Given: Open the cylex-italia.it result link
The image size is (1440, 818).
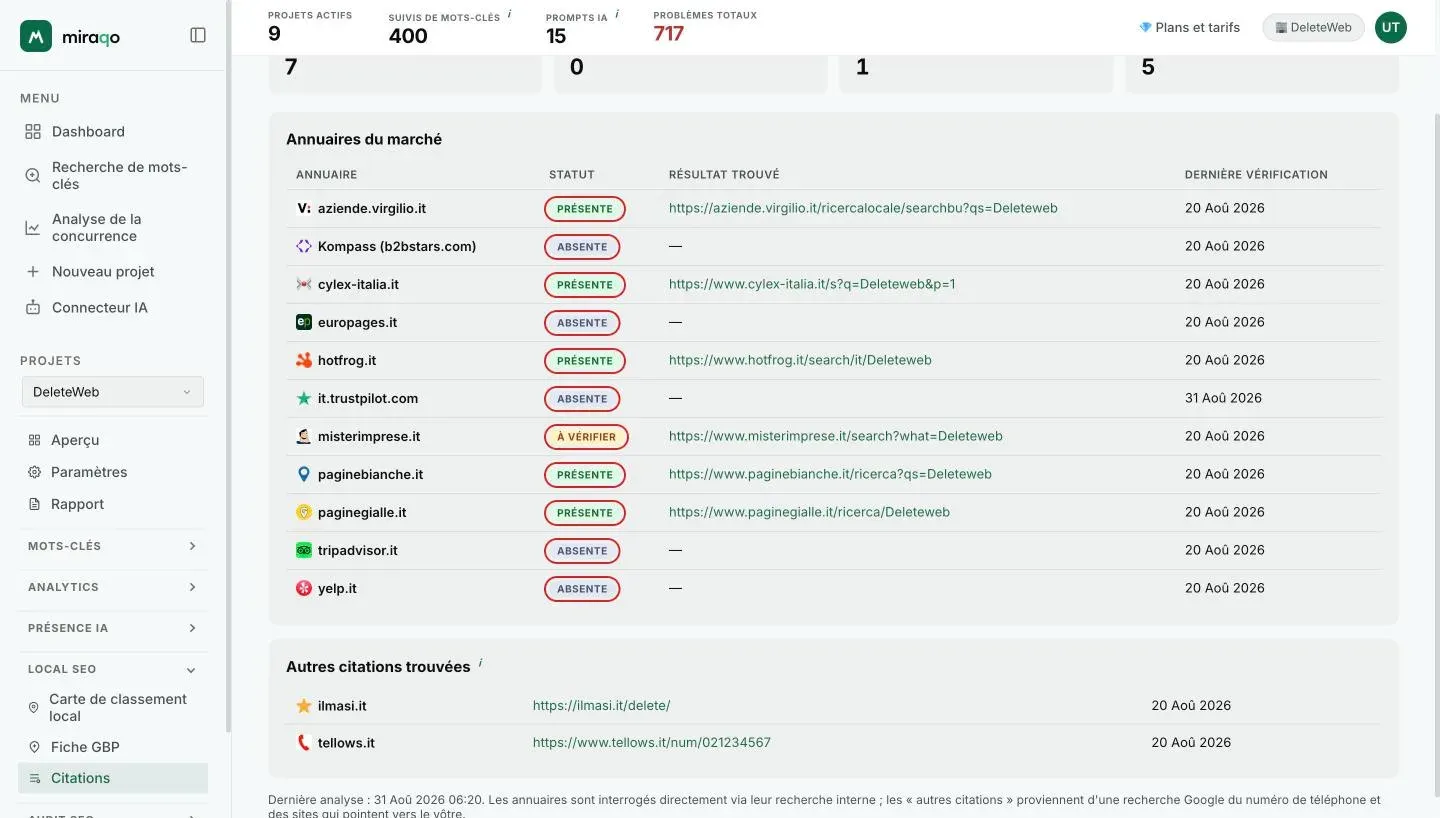Looking at the screenshot, I should [812, 284].
